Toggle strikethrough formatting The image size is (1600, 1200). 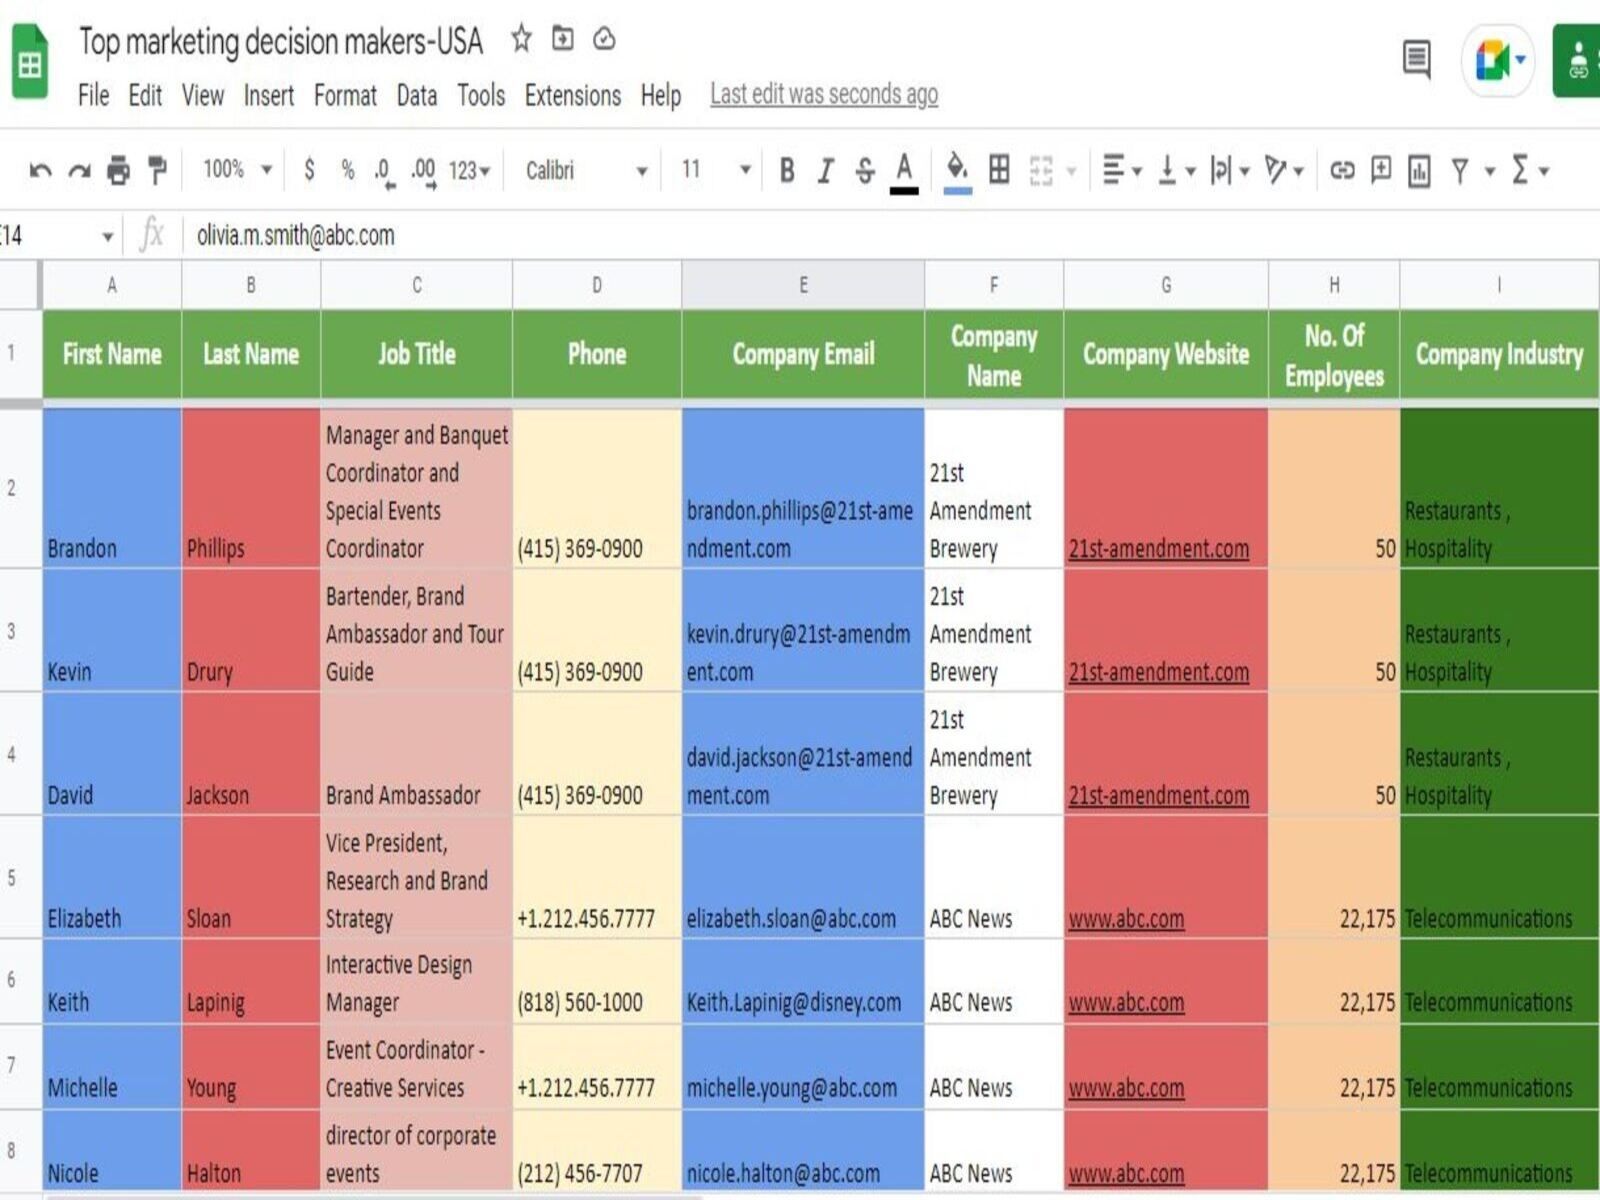point(865,171)
